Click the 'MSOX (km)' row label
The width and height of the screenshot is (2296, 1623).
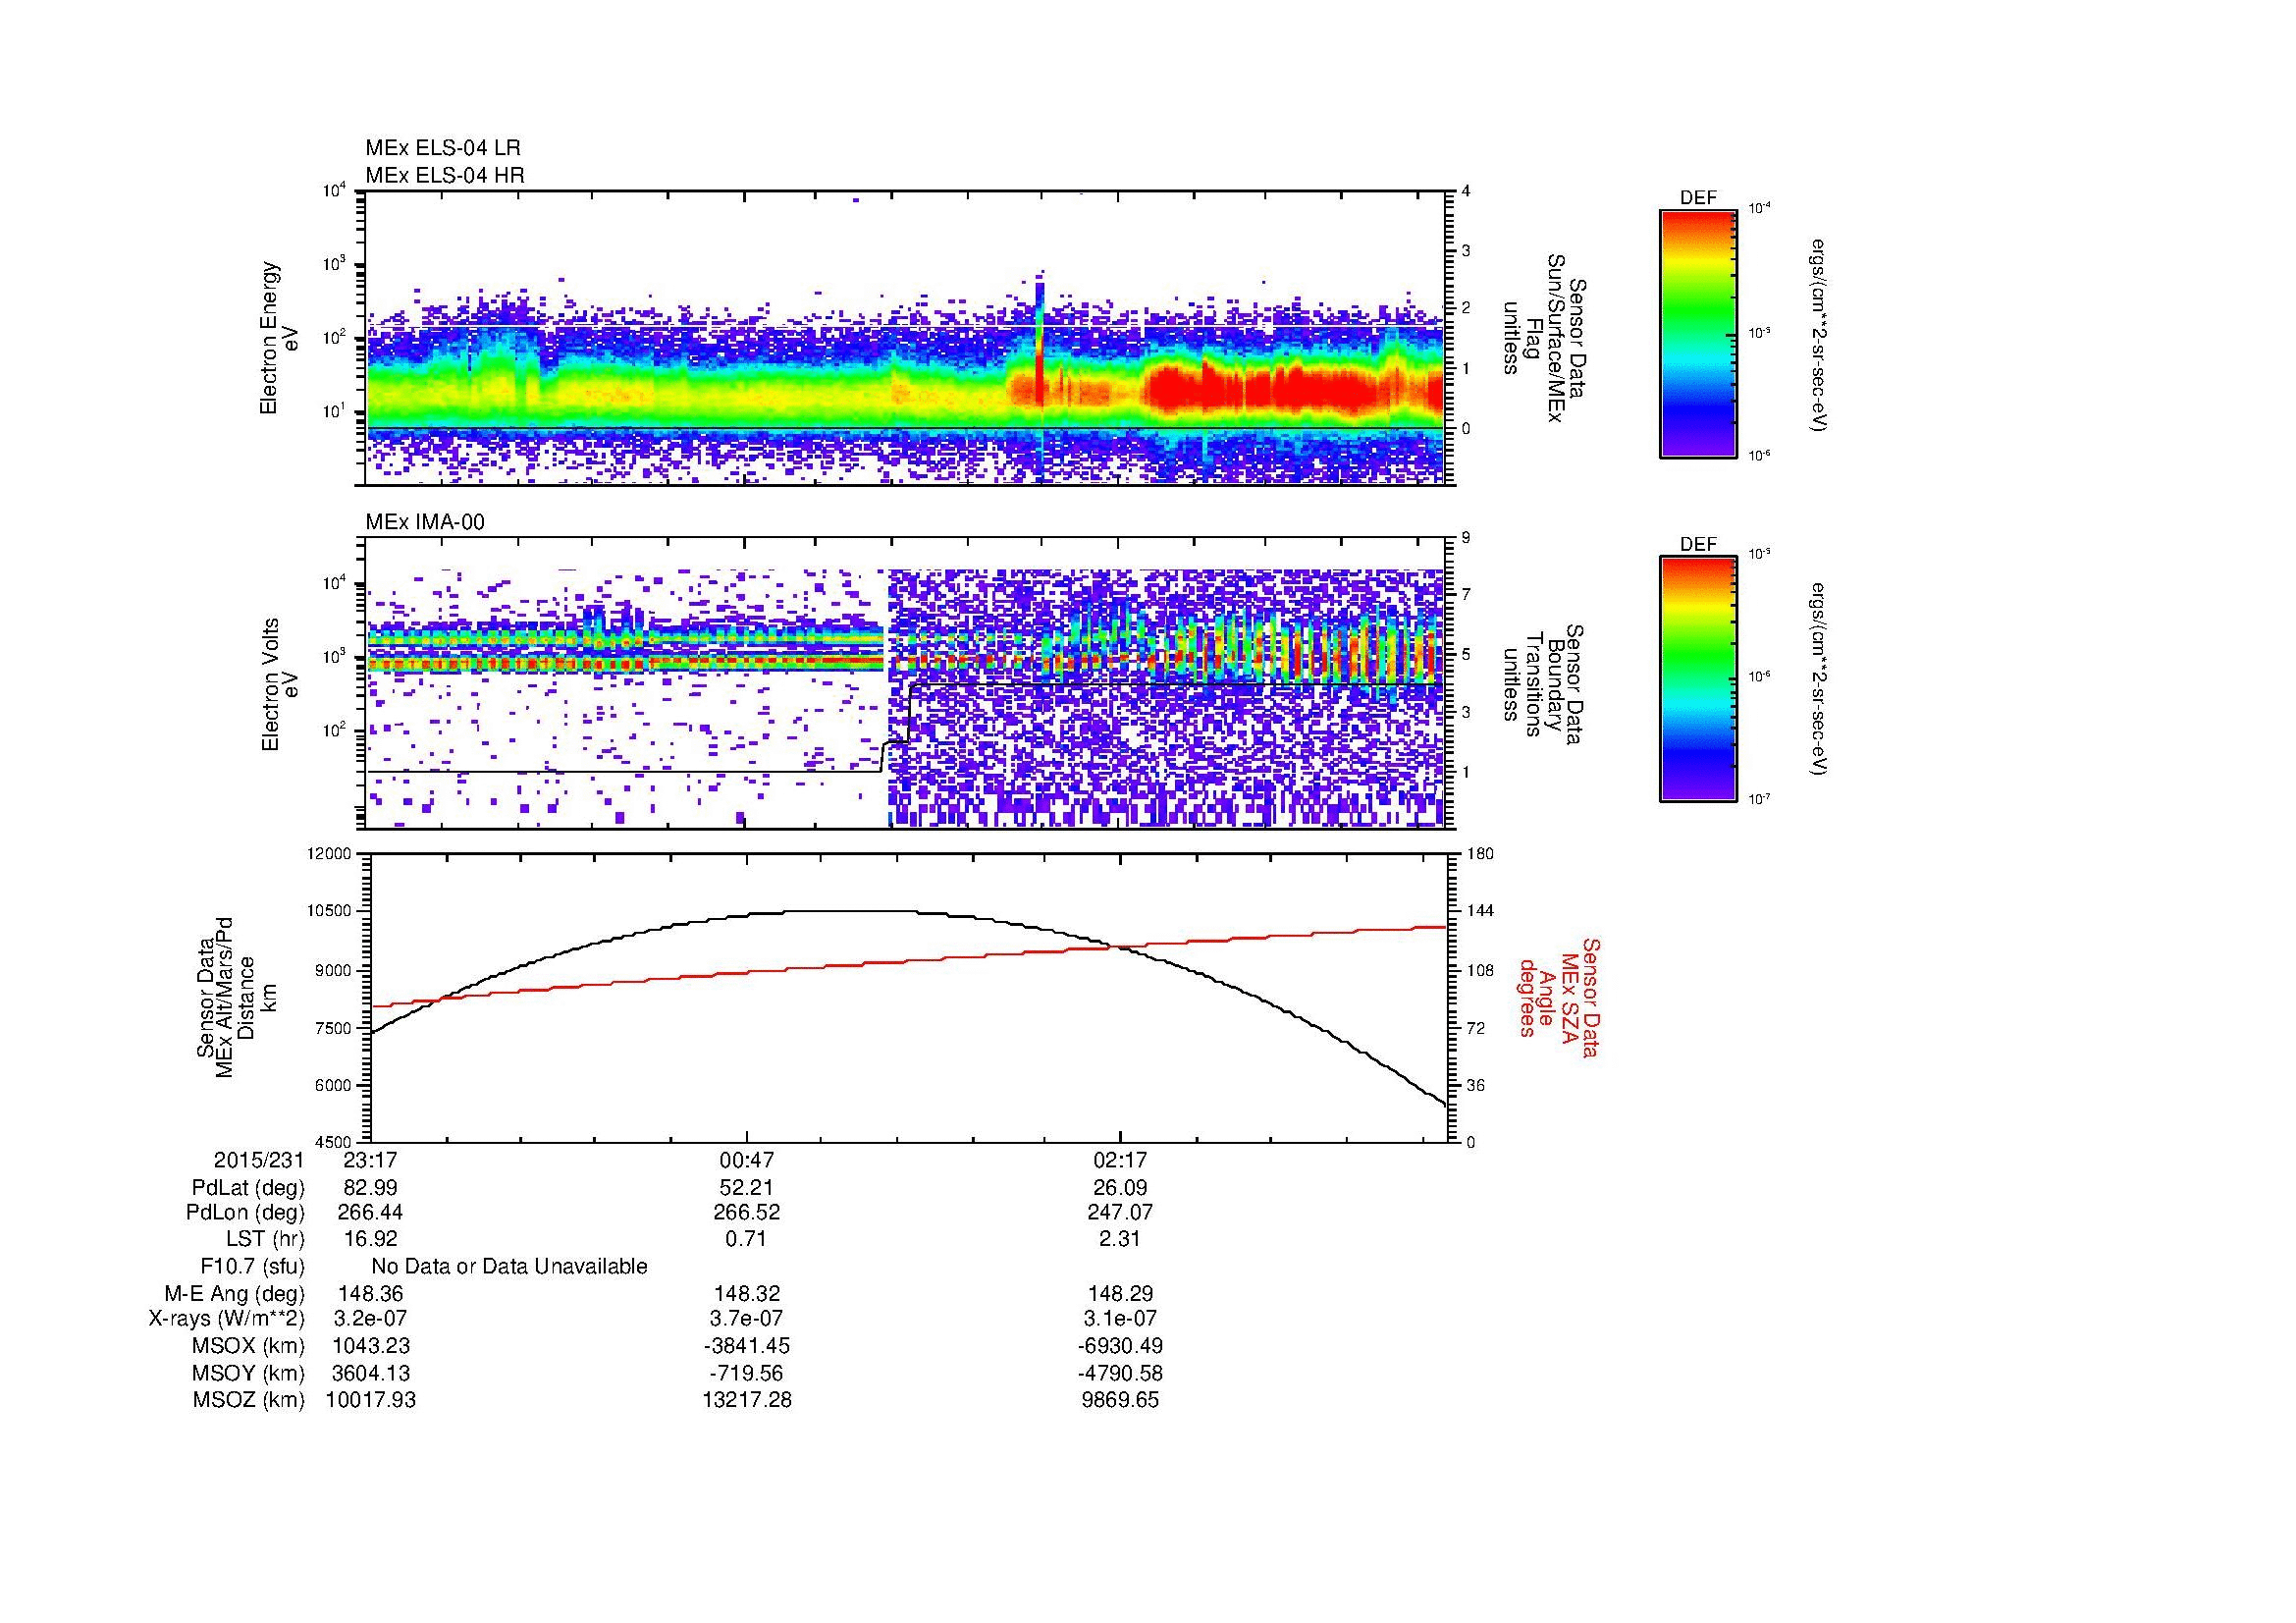tap(248, 1347)
